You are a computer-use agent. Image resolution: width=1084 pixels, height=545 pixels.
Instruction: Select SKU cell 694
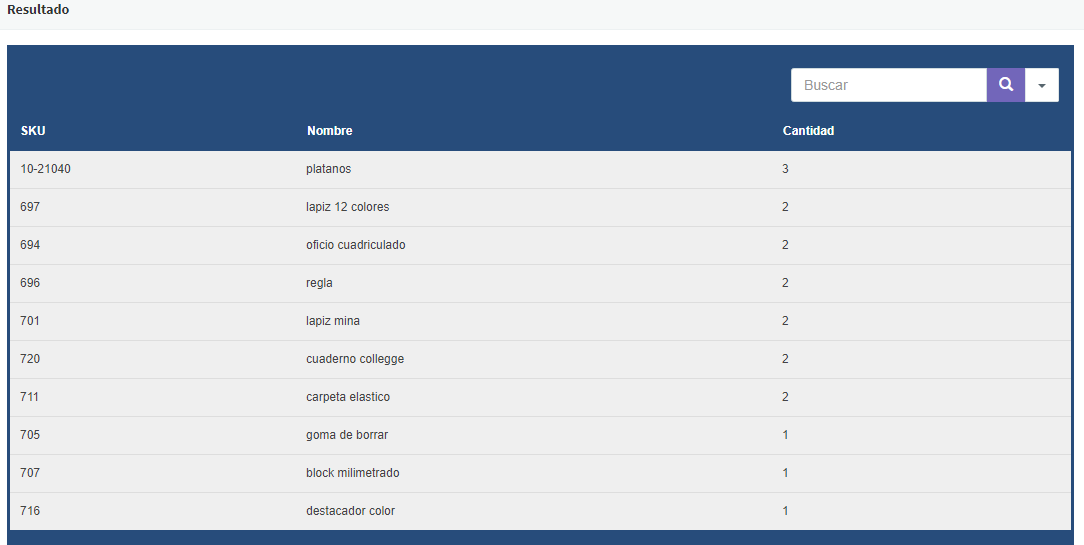30,245
